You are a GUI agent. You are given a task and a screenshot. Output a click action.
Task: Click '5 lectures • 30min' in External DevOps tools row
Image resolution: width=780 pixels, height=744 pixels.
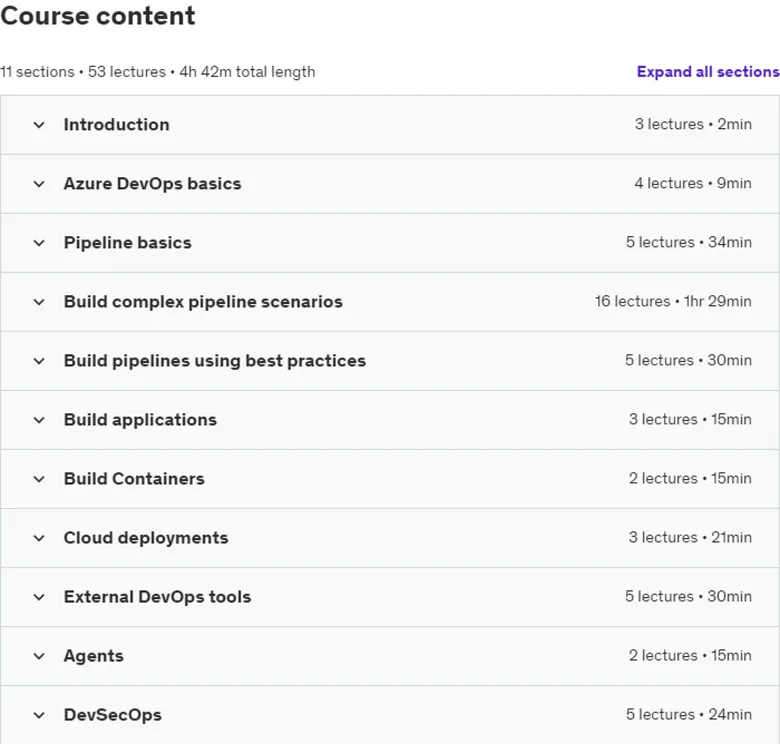[x=688, y=596]
